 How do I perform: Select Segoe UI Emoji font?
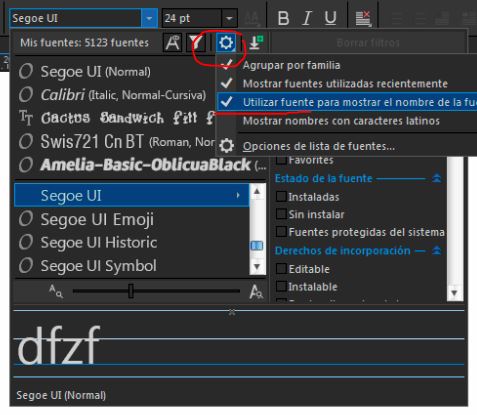pyautogui.click(x=97, y=219)
